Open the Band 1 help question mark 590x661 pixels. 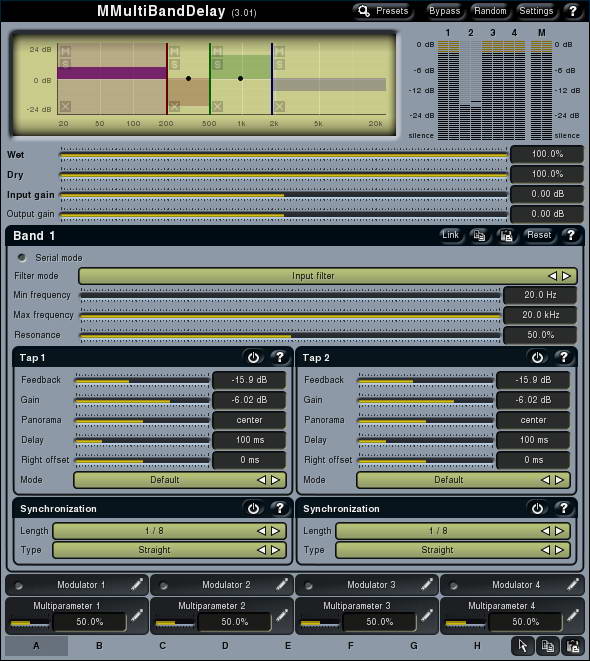click(571, 235)
